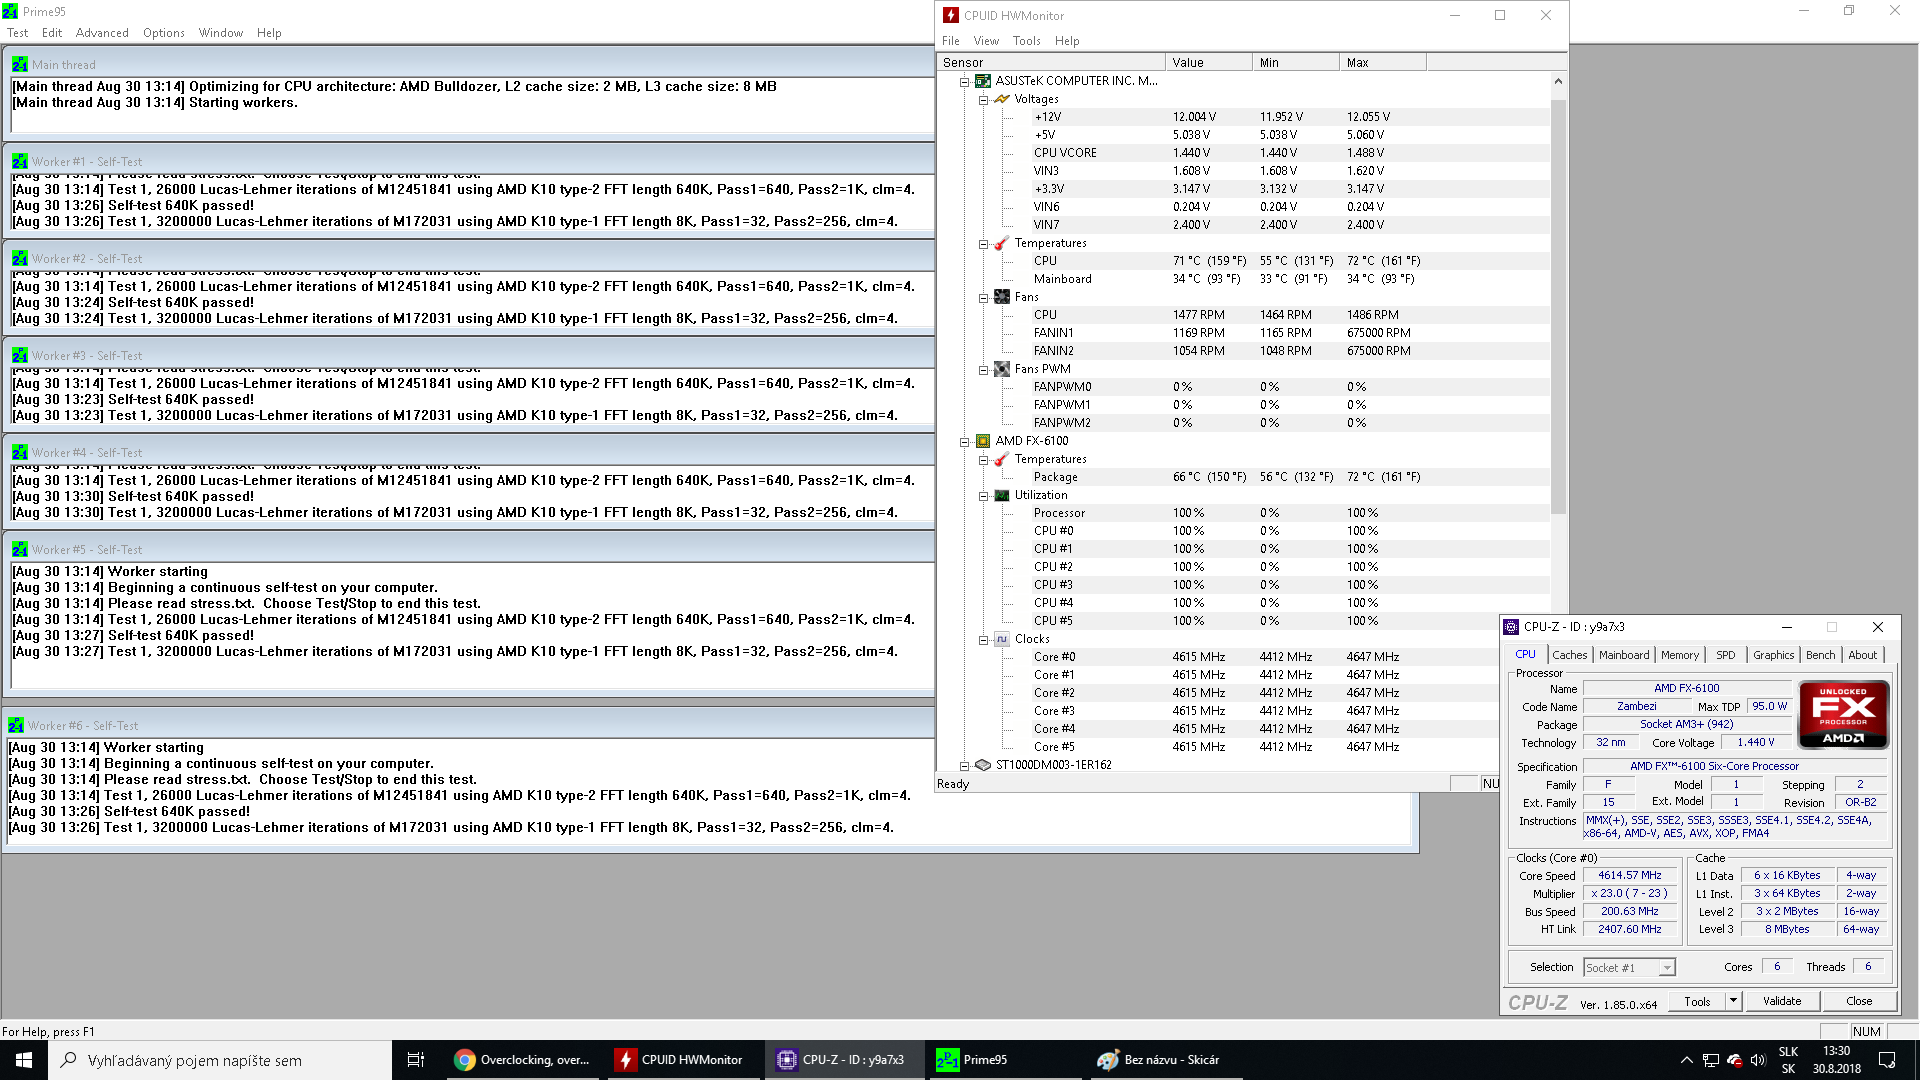
Task: Select the CPU VCORE voltage row
Action: pos(1290,153)
